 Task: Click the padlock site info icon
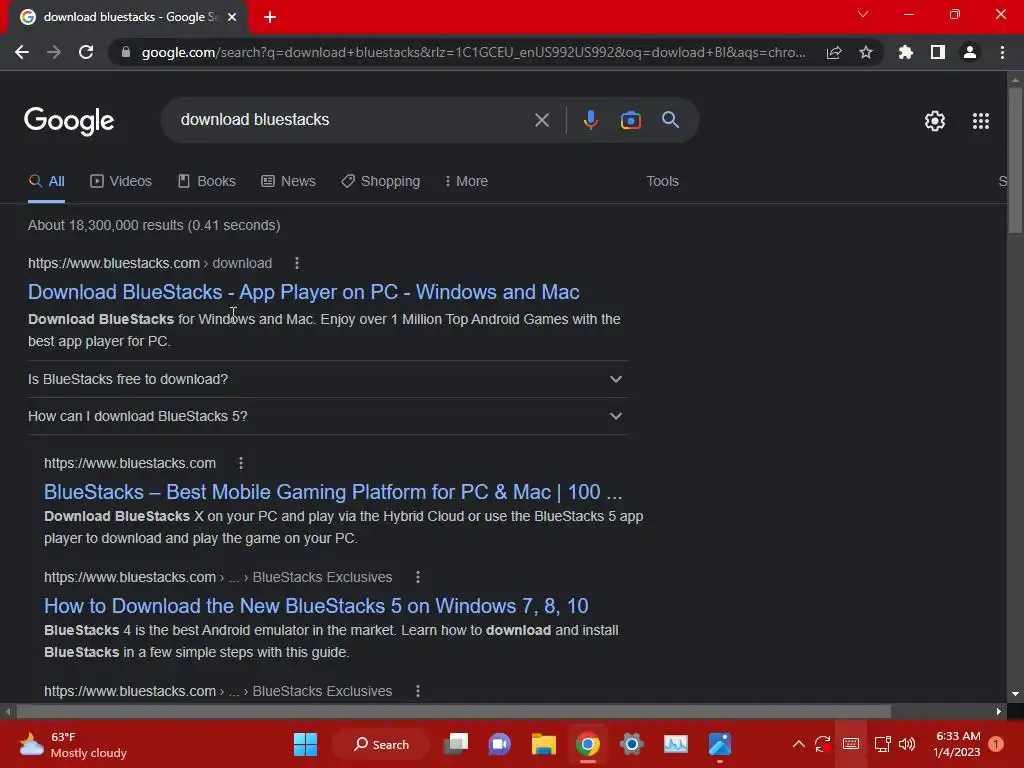point(126,52)
